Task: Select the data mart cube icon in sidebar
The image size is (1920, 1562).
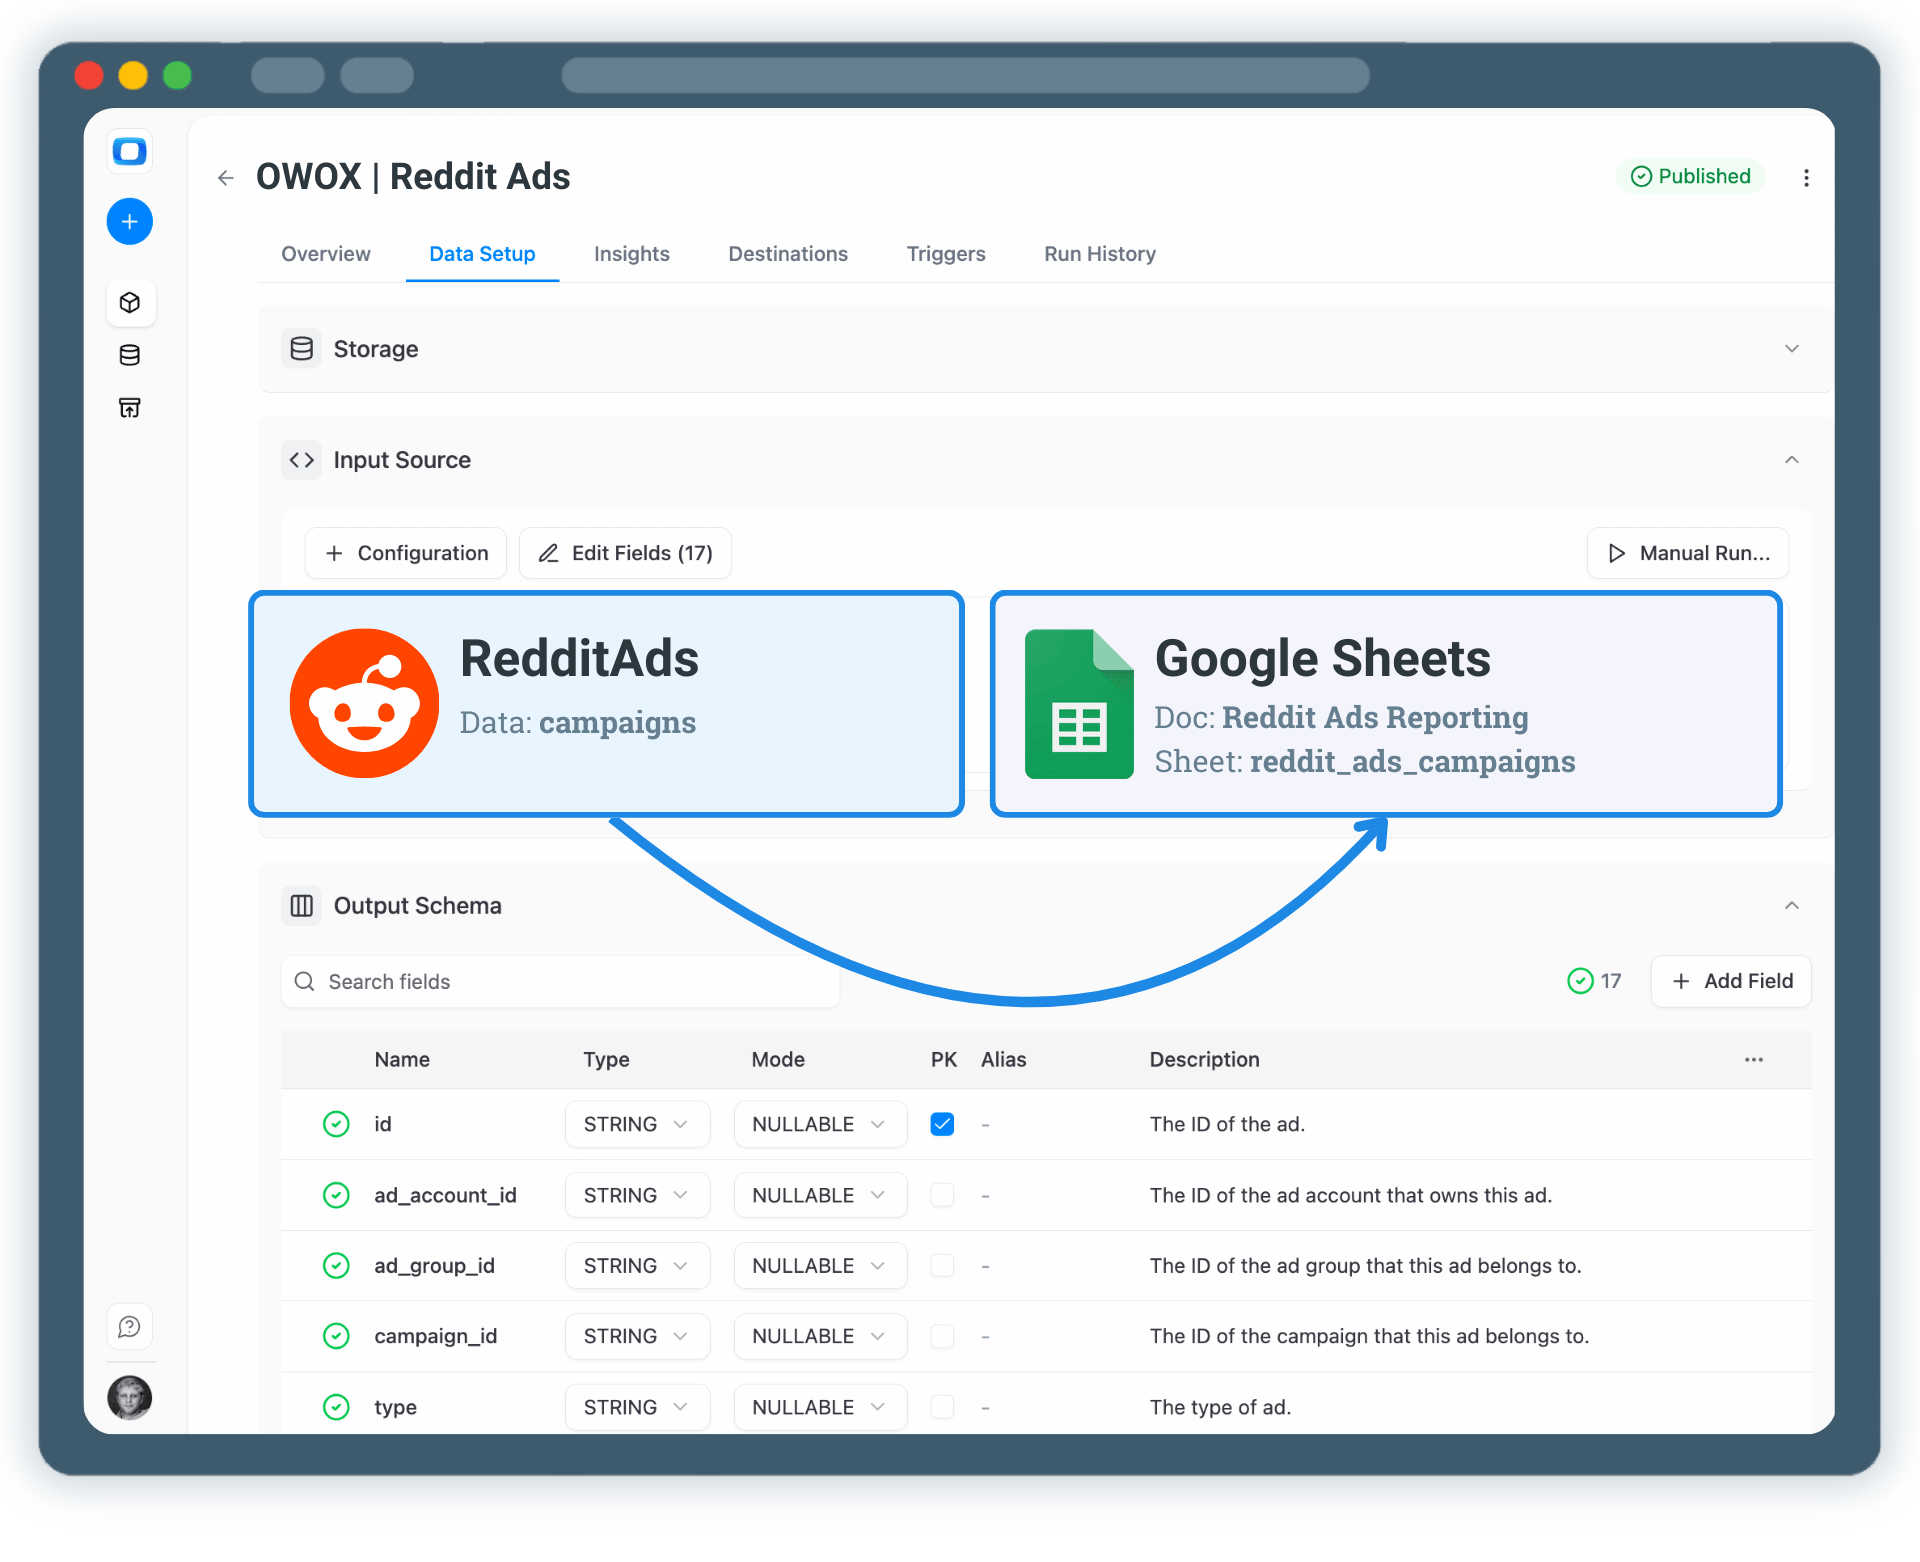Action: (130, 302)
